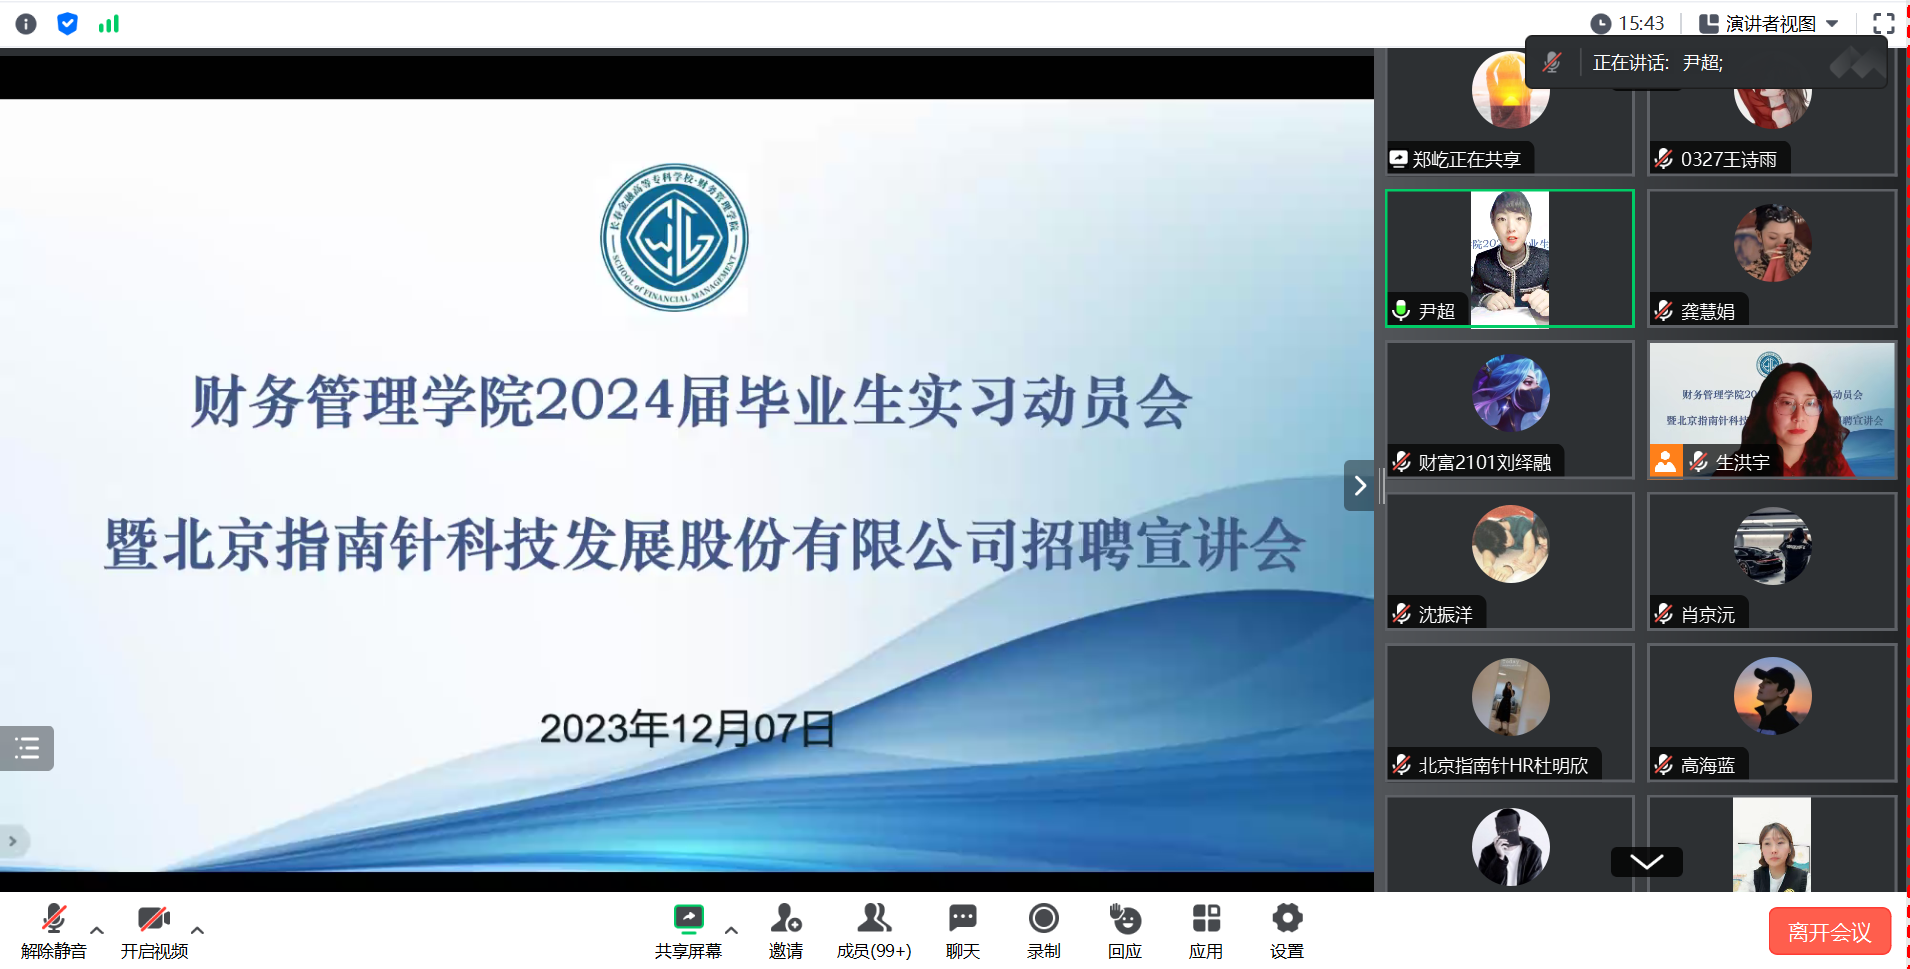Select 尹超's speaking video tile

(x=1510, y=258)
